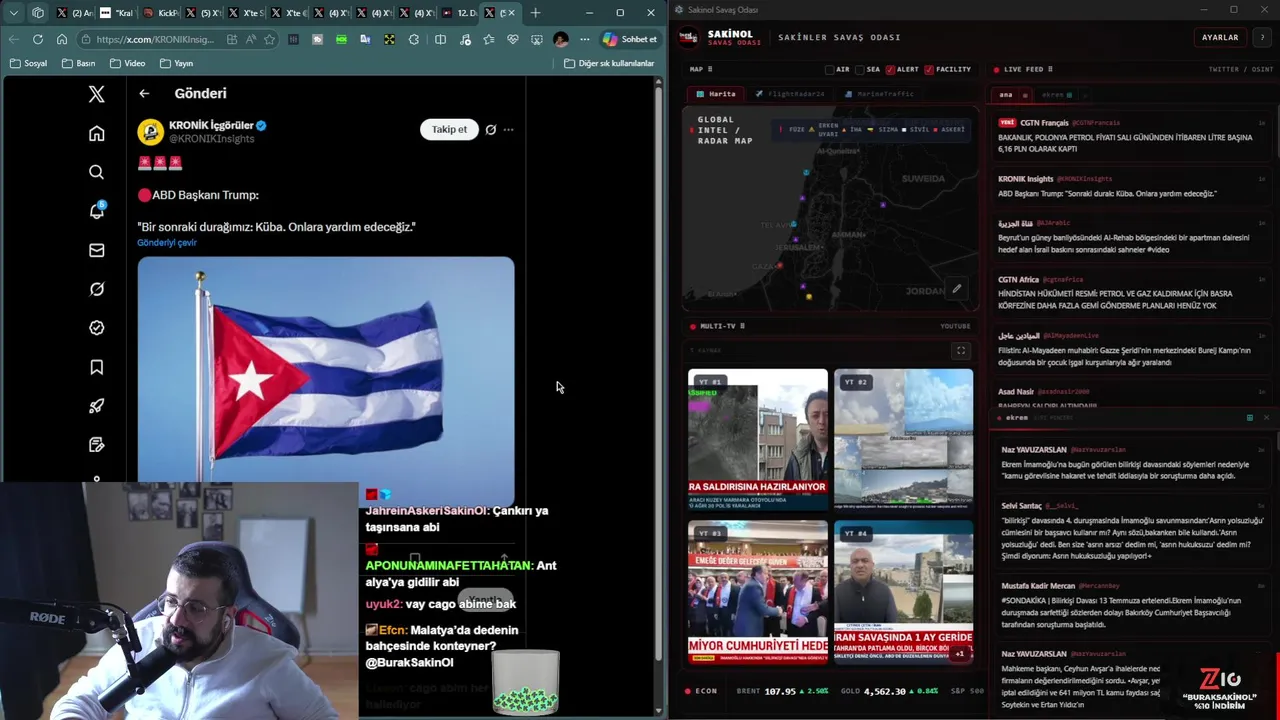Click the browser address bar URL
Screen dimensions: 1280x720
pyautogui.click(x=155, y=39)
